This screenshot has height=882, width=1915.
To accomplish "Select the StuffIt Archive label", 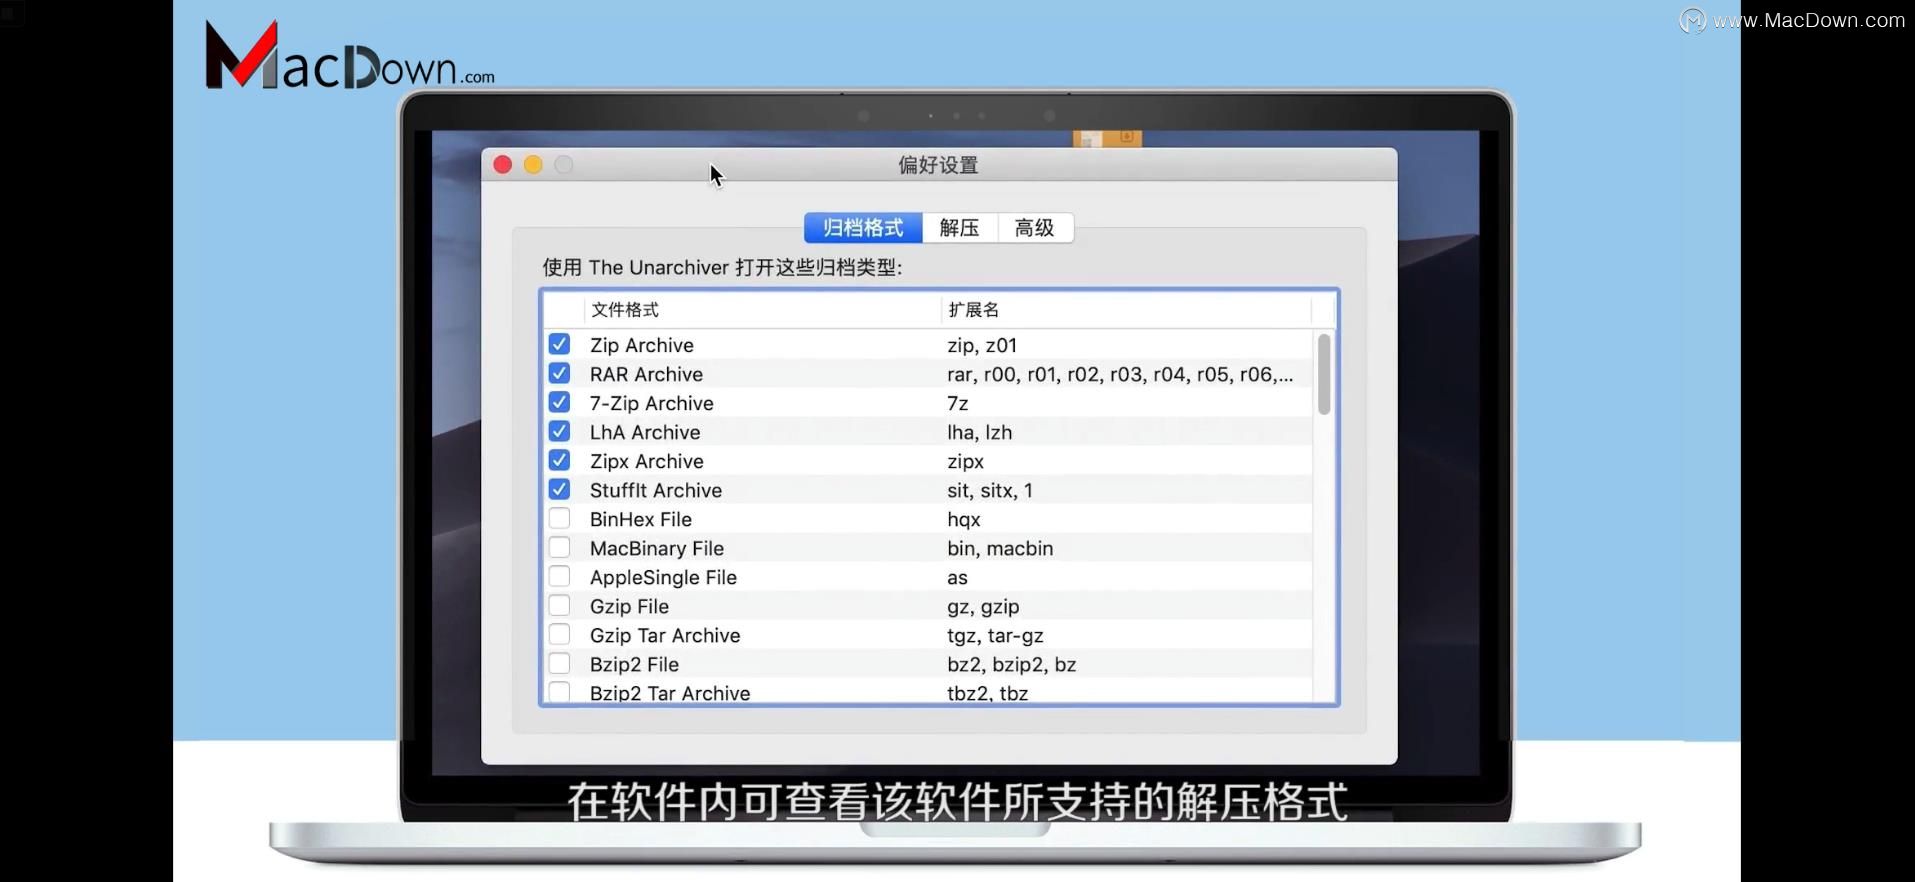I will click(656, 490).
